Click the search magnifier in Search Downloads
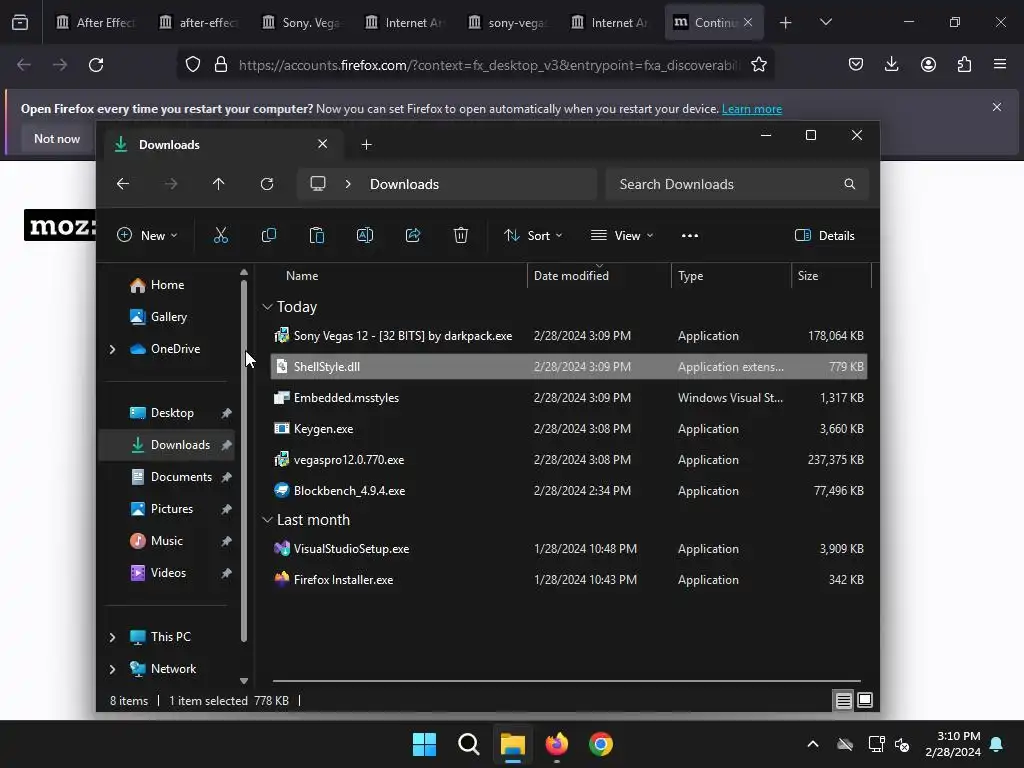1024x768 pixels. click(x=850, y=184)
